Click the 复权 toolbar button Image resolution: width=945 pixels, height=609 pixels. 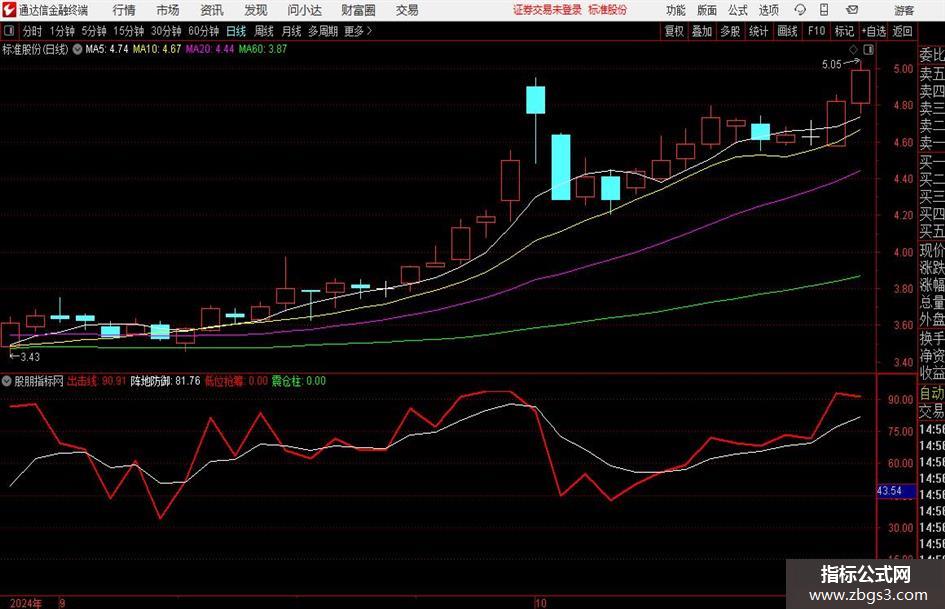click(x=673, y=31)
